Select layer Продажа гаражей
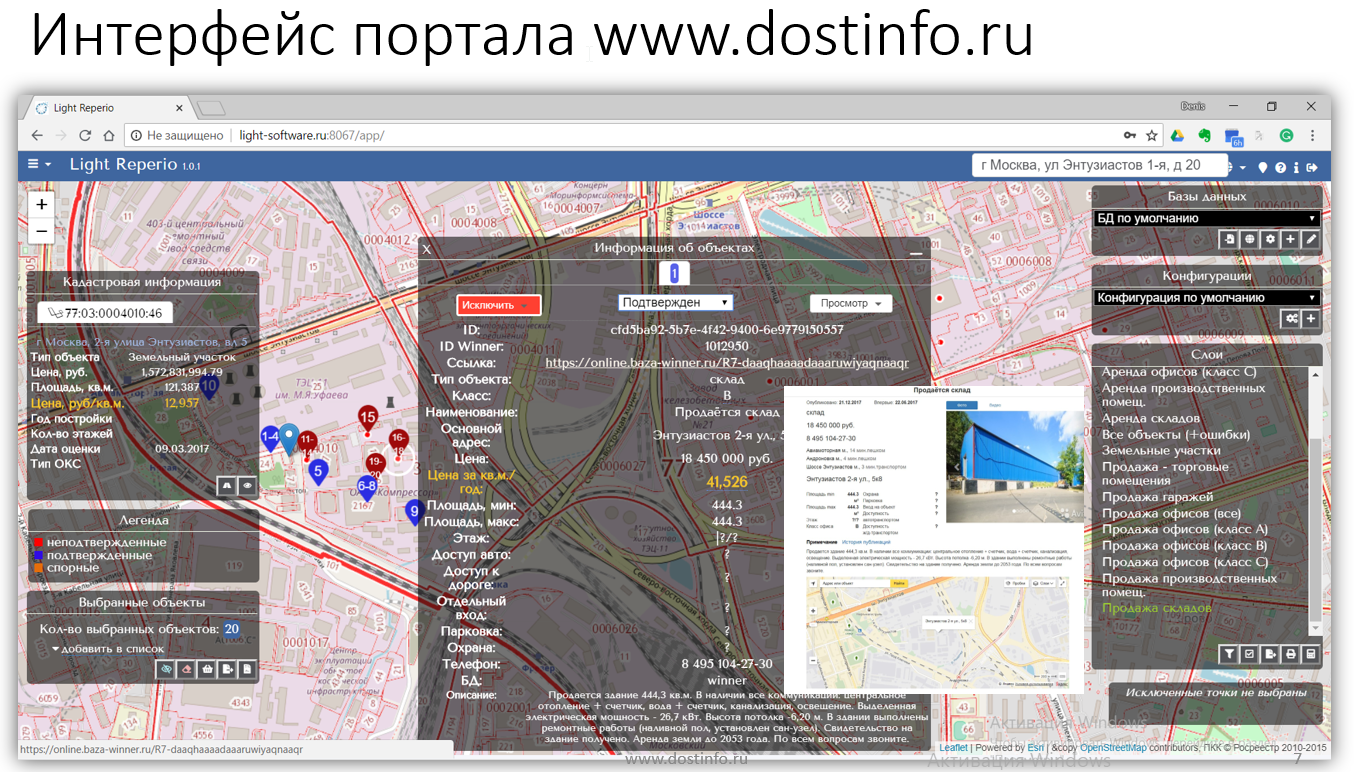 click(x=1157, y=497)
